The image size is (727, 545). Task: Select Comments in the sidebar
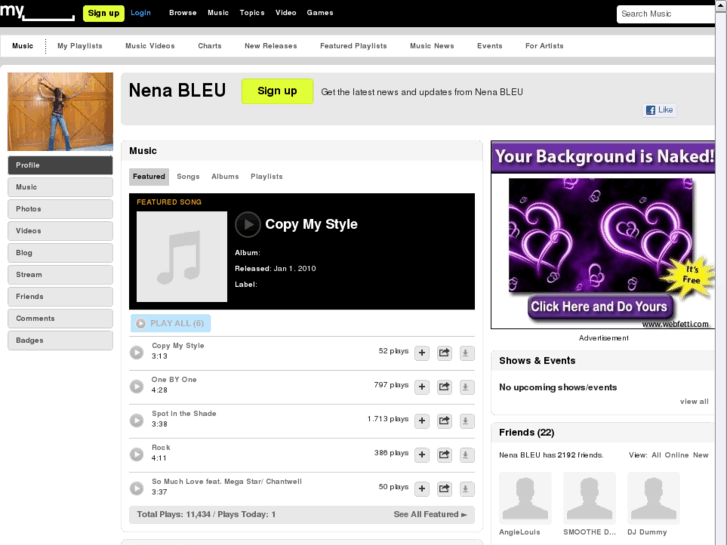(x=60, y=318)
